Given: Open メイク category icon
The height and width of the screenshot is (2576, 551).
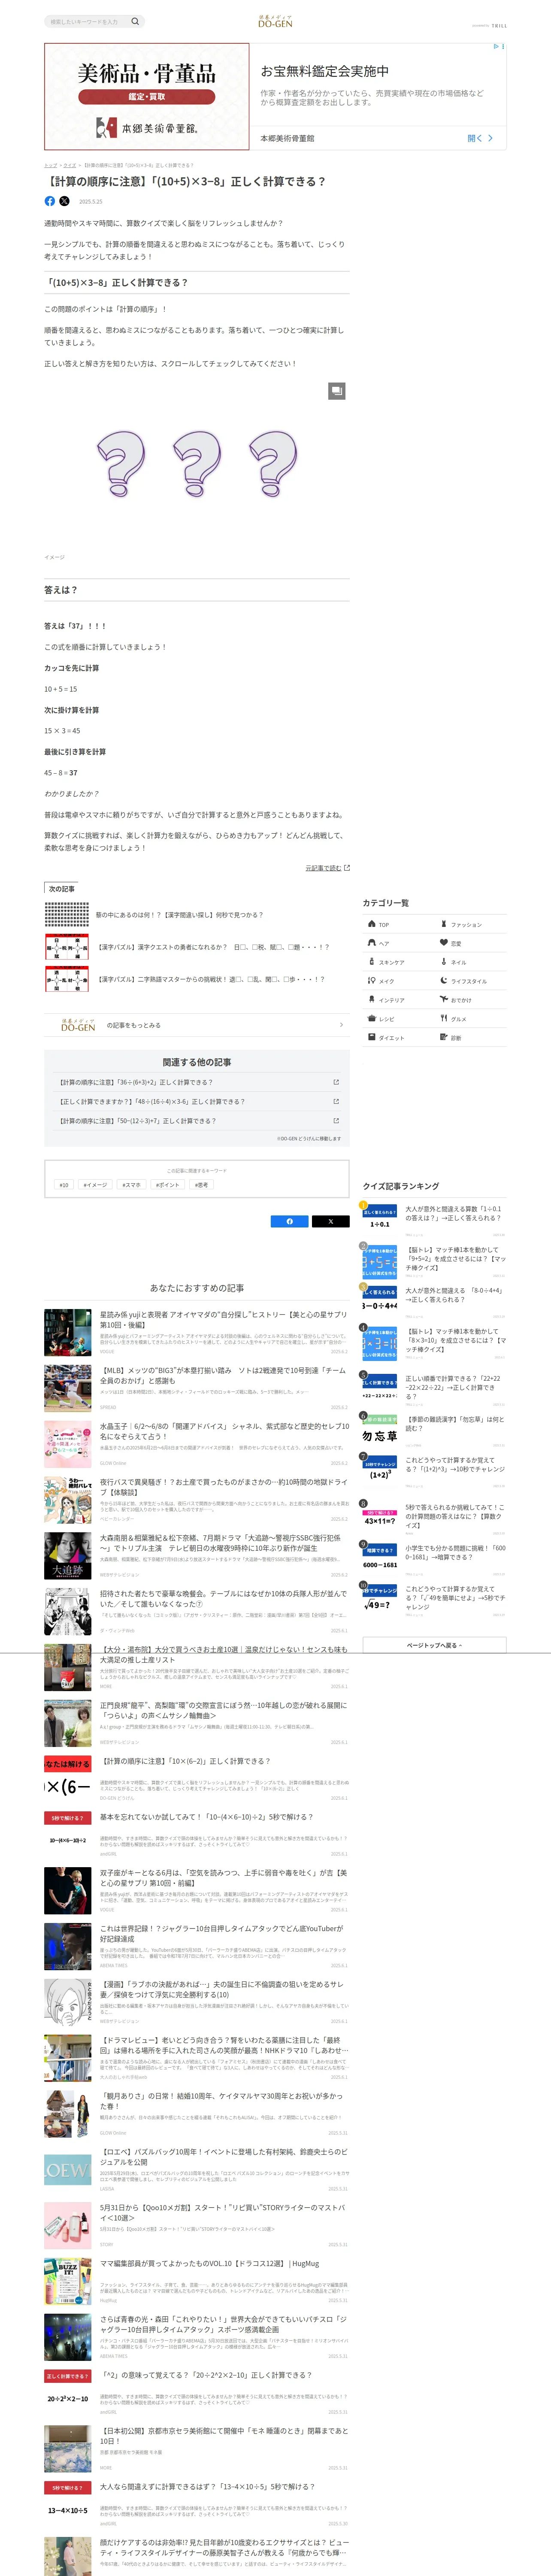Looking at the screenshot, I should (x=372, y=981).
